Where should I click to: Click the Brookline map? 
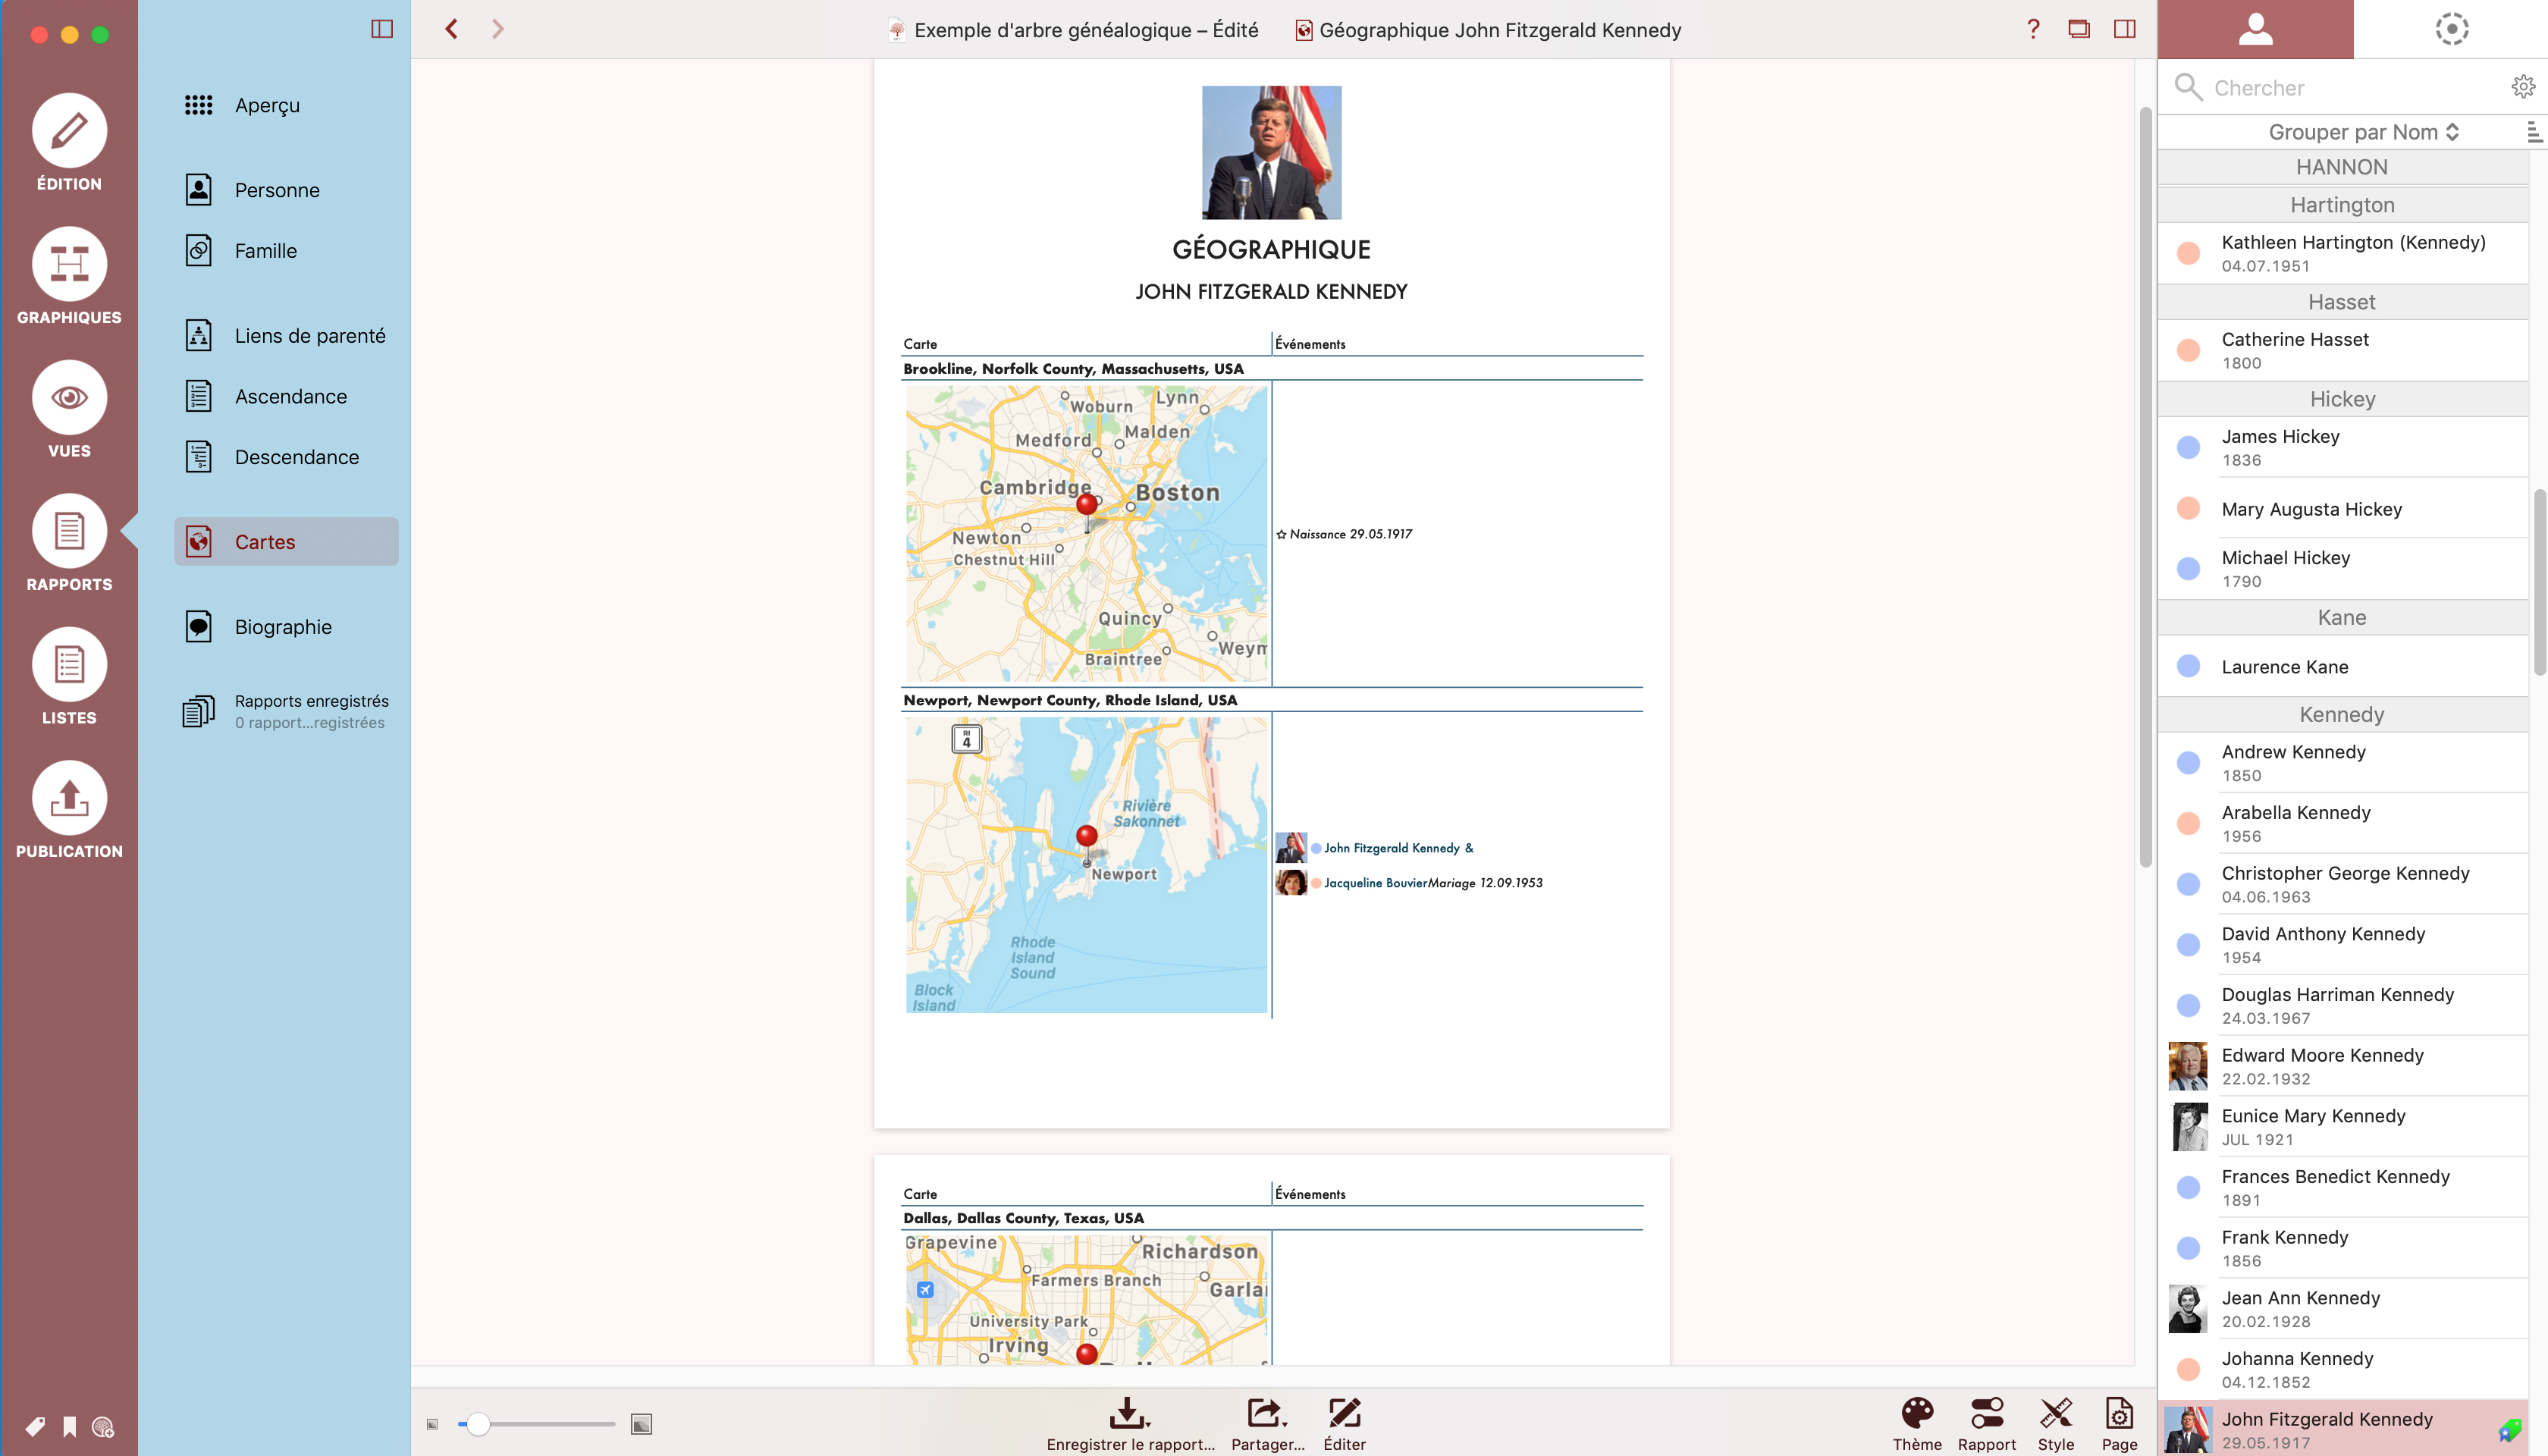tap(1086, 533)
